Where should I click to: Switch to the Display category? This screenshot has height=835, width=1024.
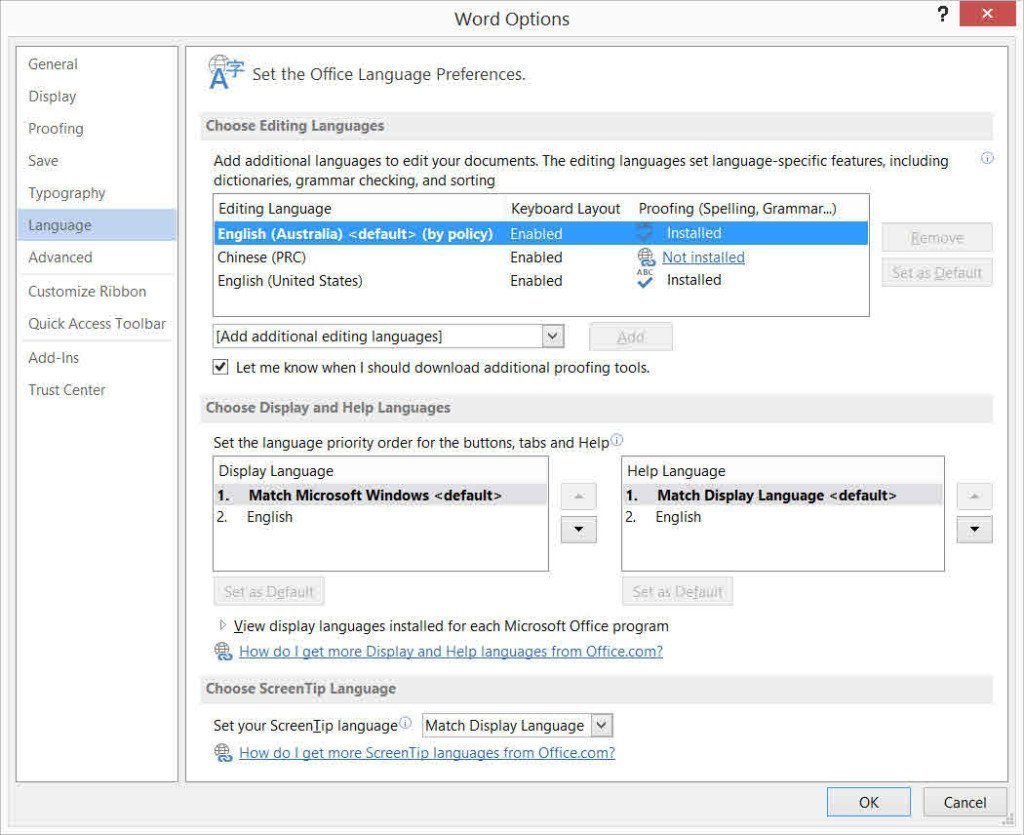52,96
